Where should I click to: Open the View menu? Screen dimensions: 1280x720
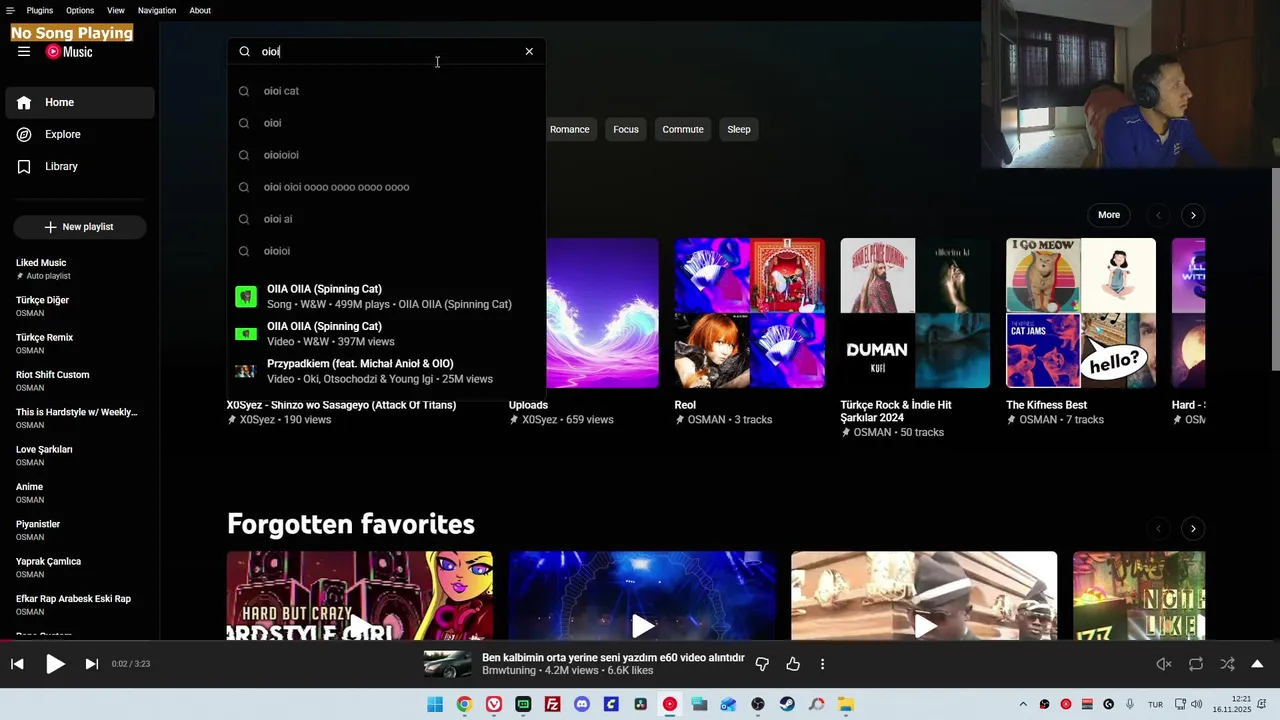click(116, 10)
